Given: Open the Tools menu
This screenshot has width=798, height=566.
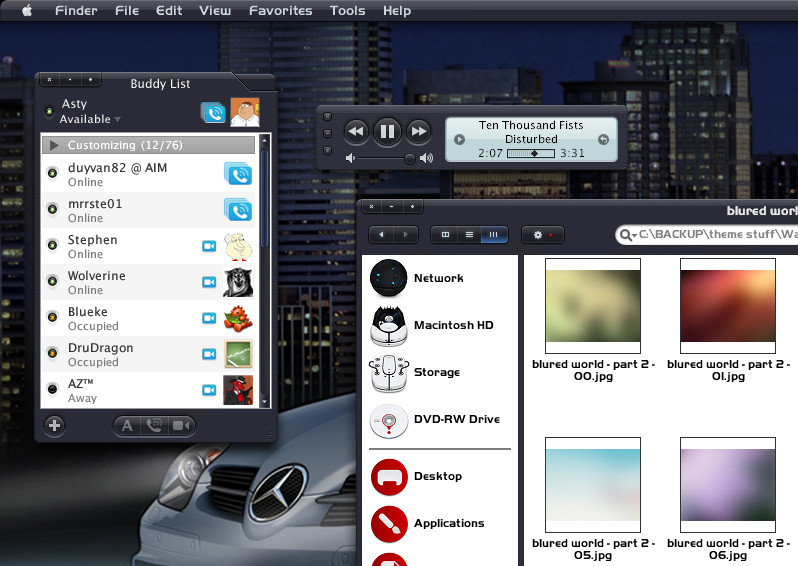Looking at the screenshot, I should 347,11.
